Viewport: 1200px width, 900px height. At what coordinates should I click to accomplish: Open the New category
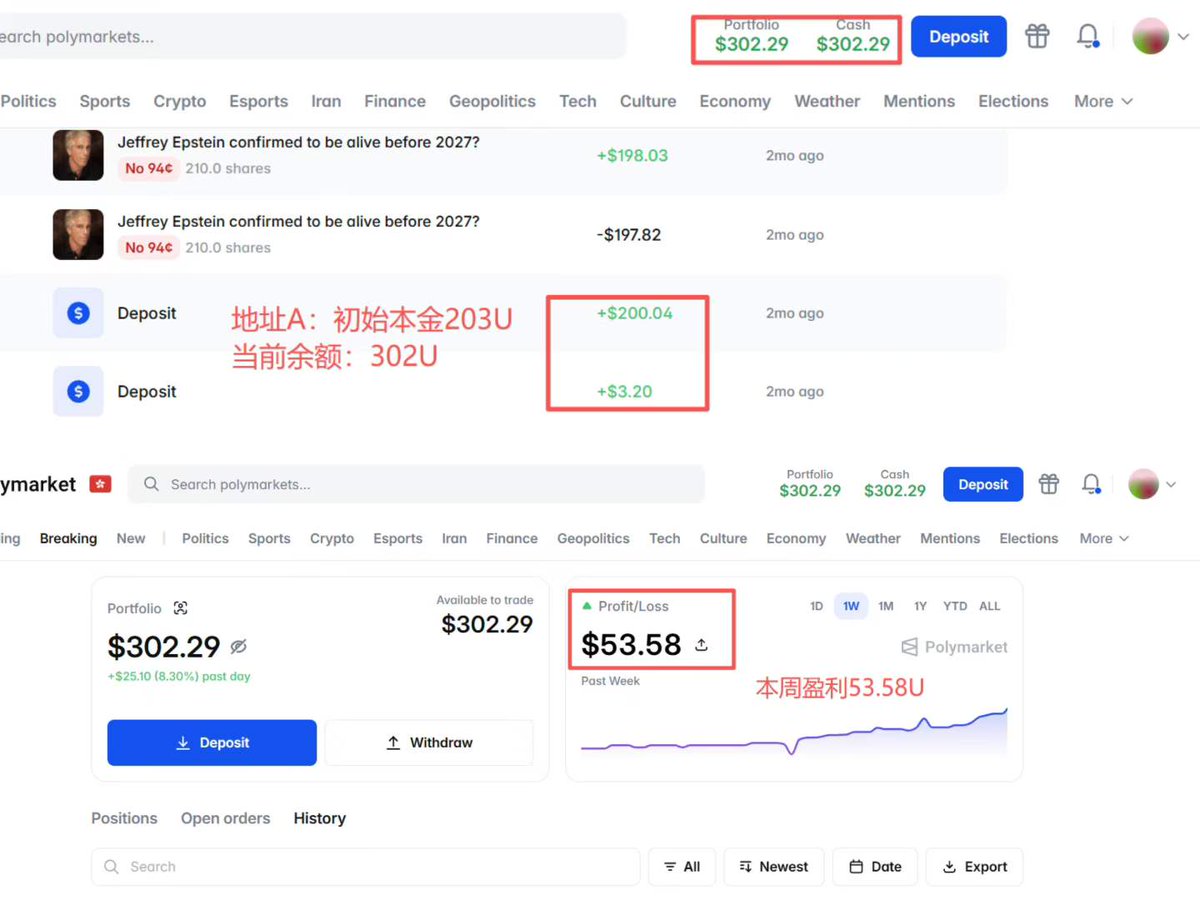[x=131, y=538]
